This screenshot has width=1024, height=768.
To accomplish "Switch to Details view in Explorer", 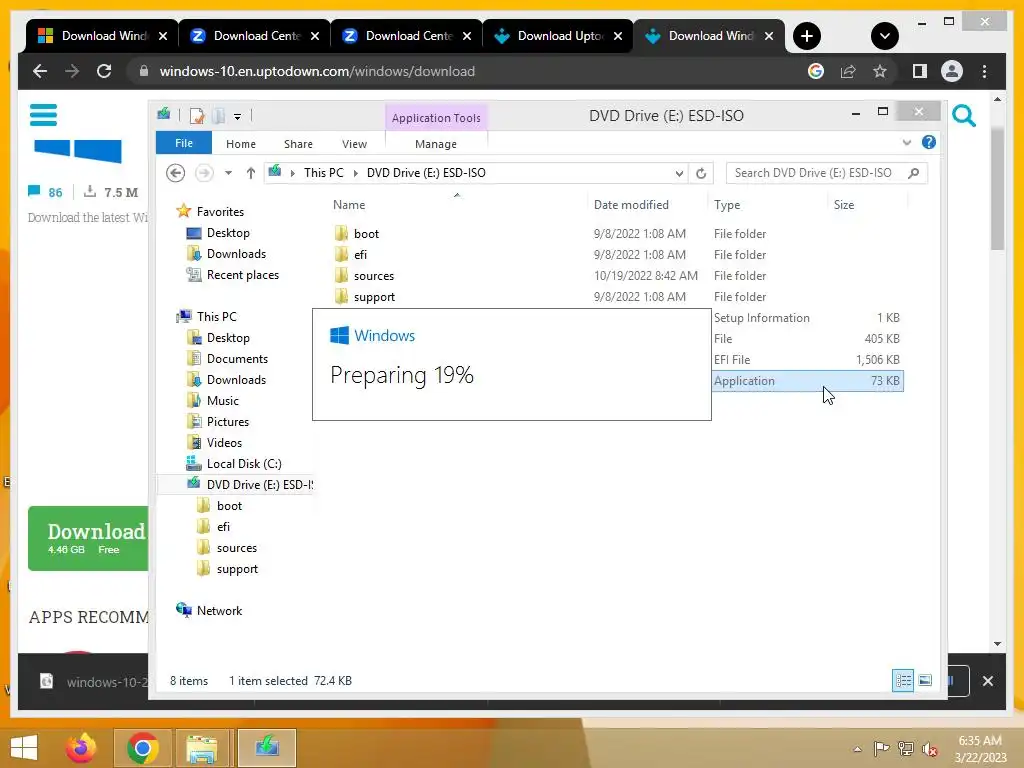I will (903, 680).
